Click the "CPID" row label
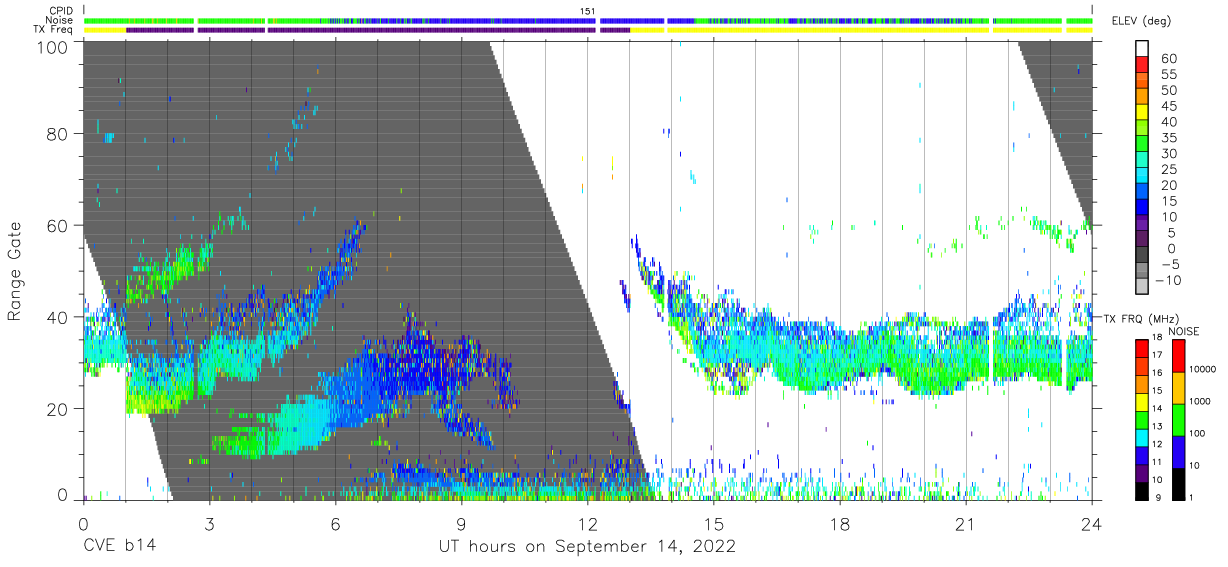Image resolution: width=1228 pixels, height=567 pixels. pos(62,11)
